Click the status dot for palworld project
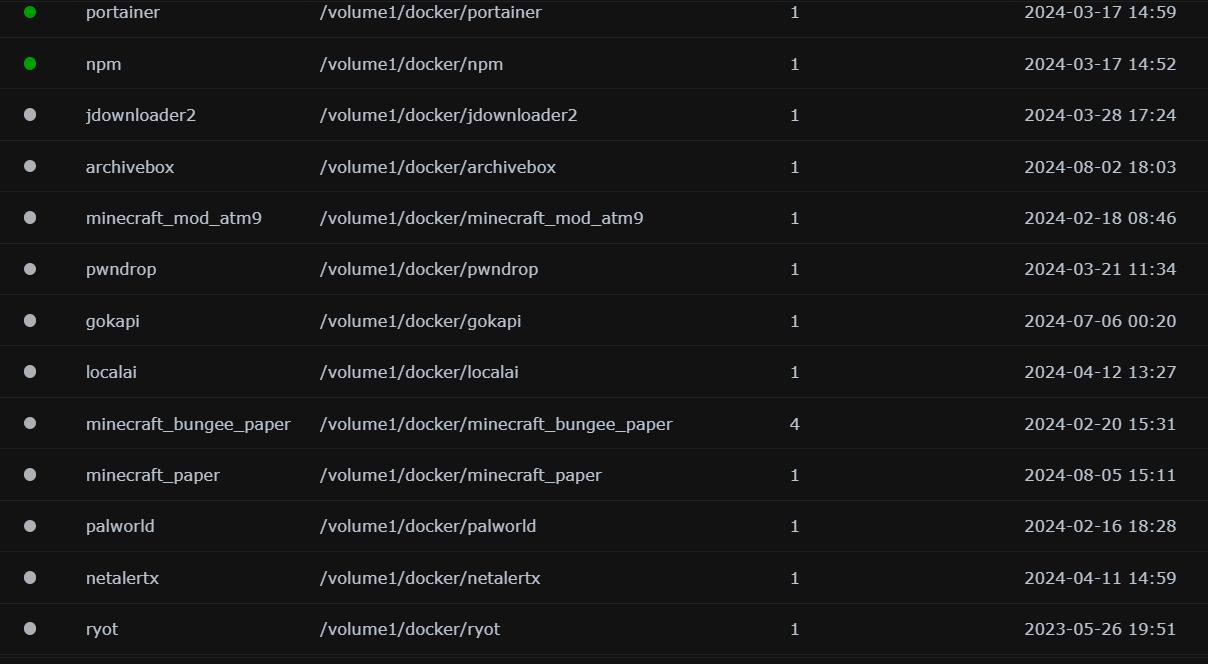The height and width of the screenshot is (664, 1208). click(30, 526)
